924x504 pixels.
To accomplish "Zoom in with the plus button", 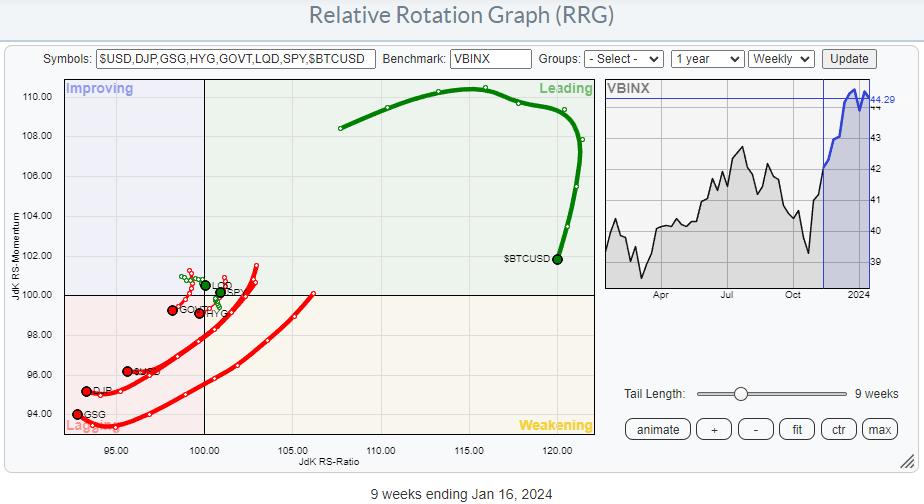I will [714, 429].
